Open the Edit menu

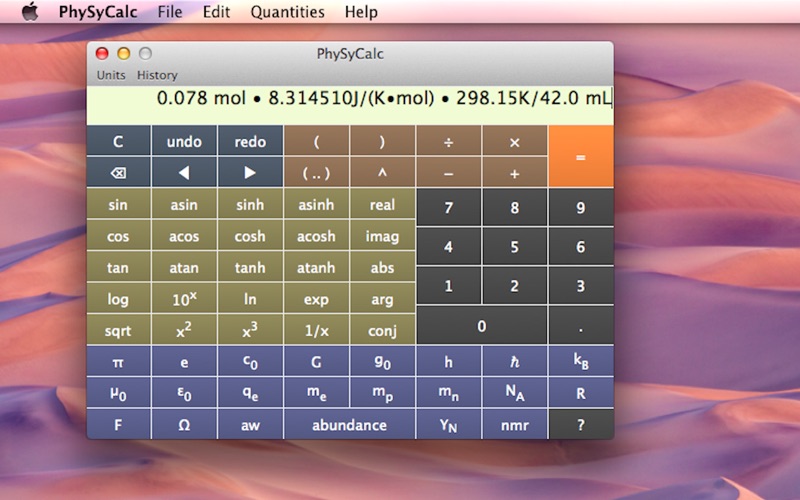coord(216,11)
